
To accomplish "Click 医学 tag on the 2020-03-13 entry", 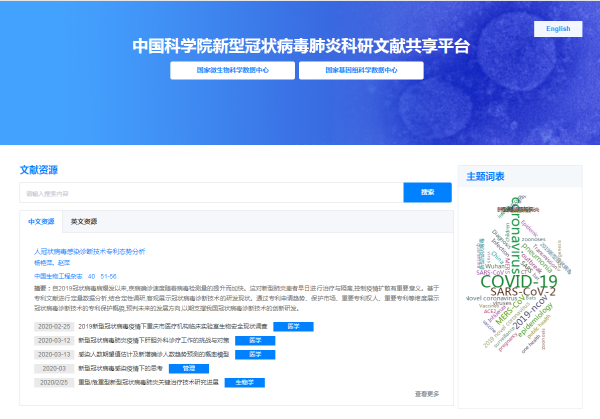I will click(254, 354).
